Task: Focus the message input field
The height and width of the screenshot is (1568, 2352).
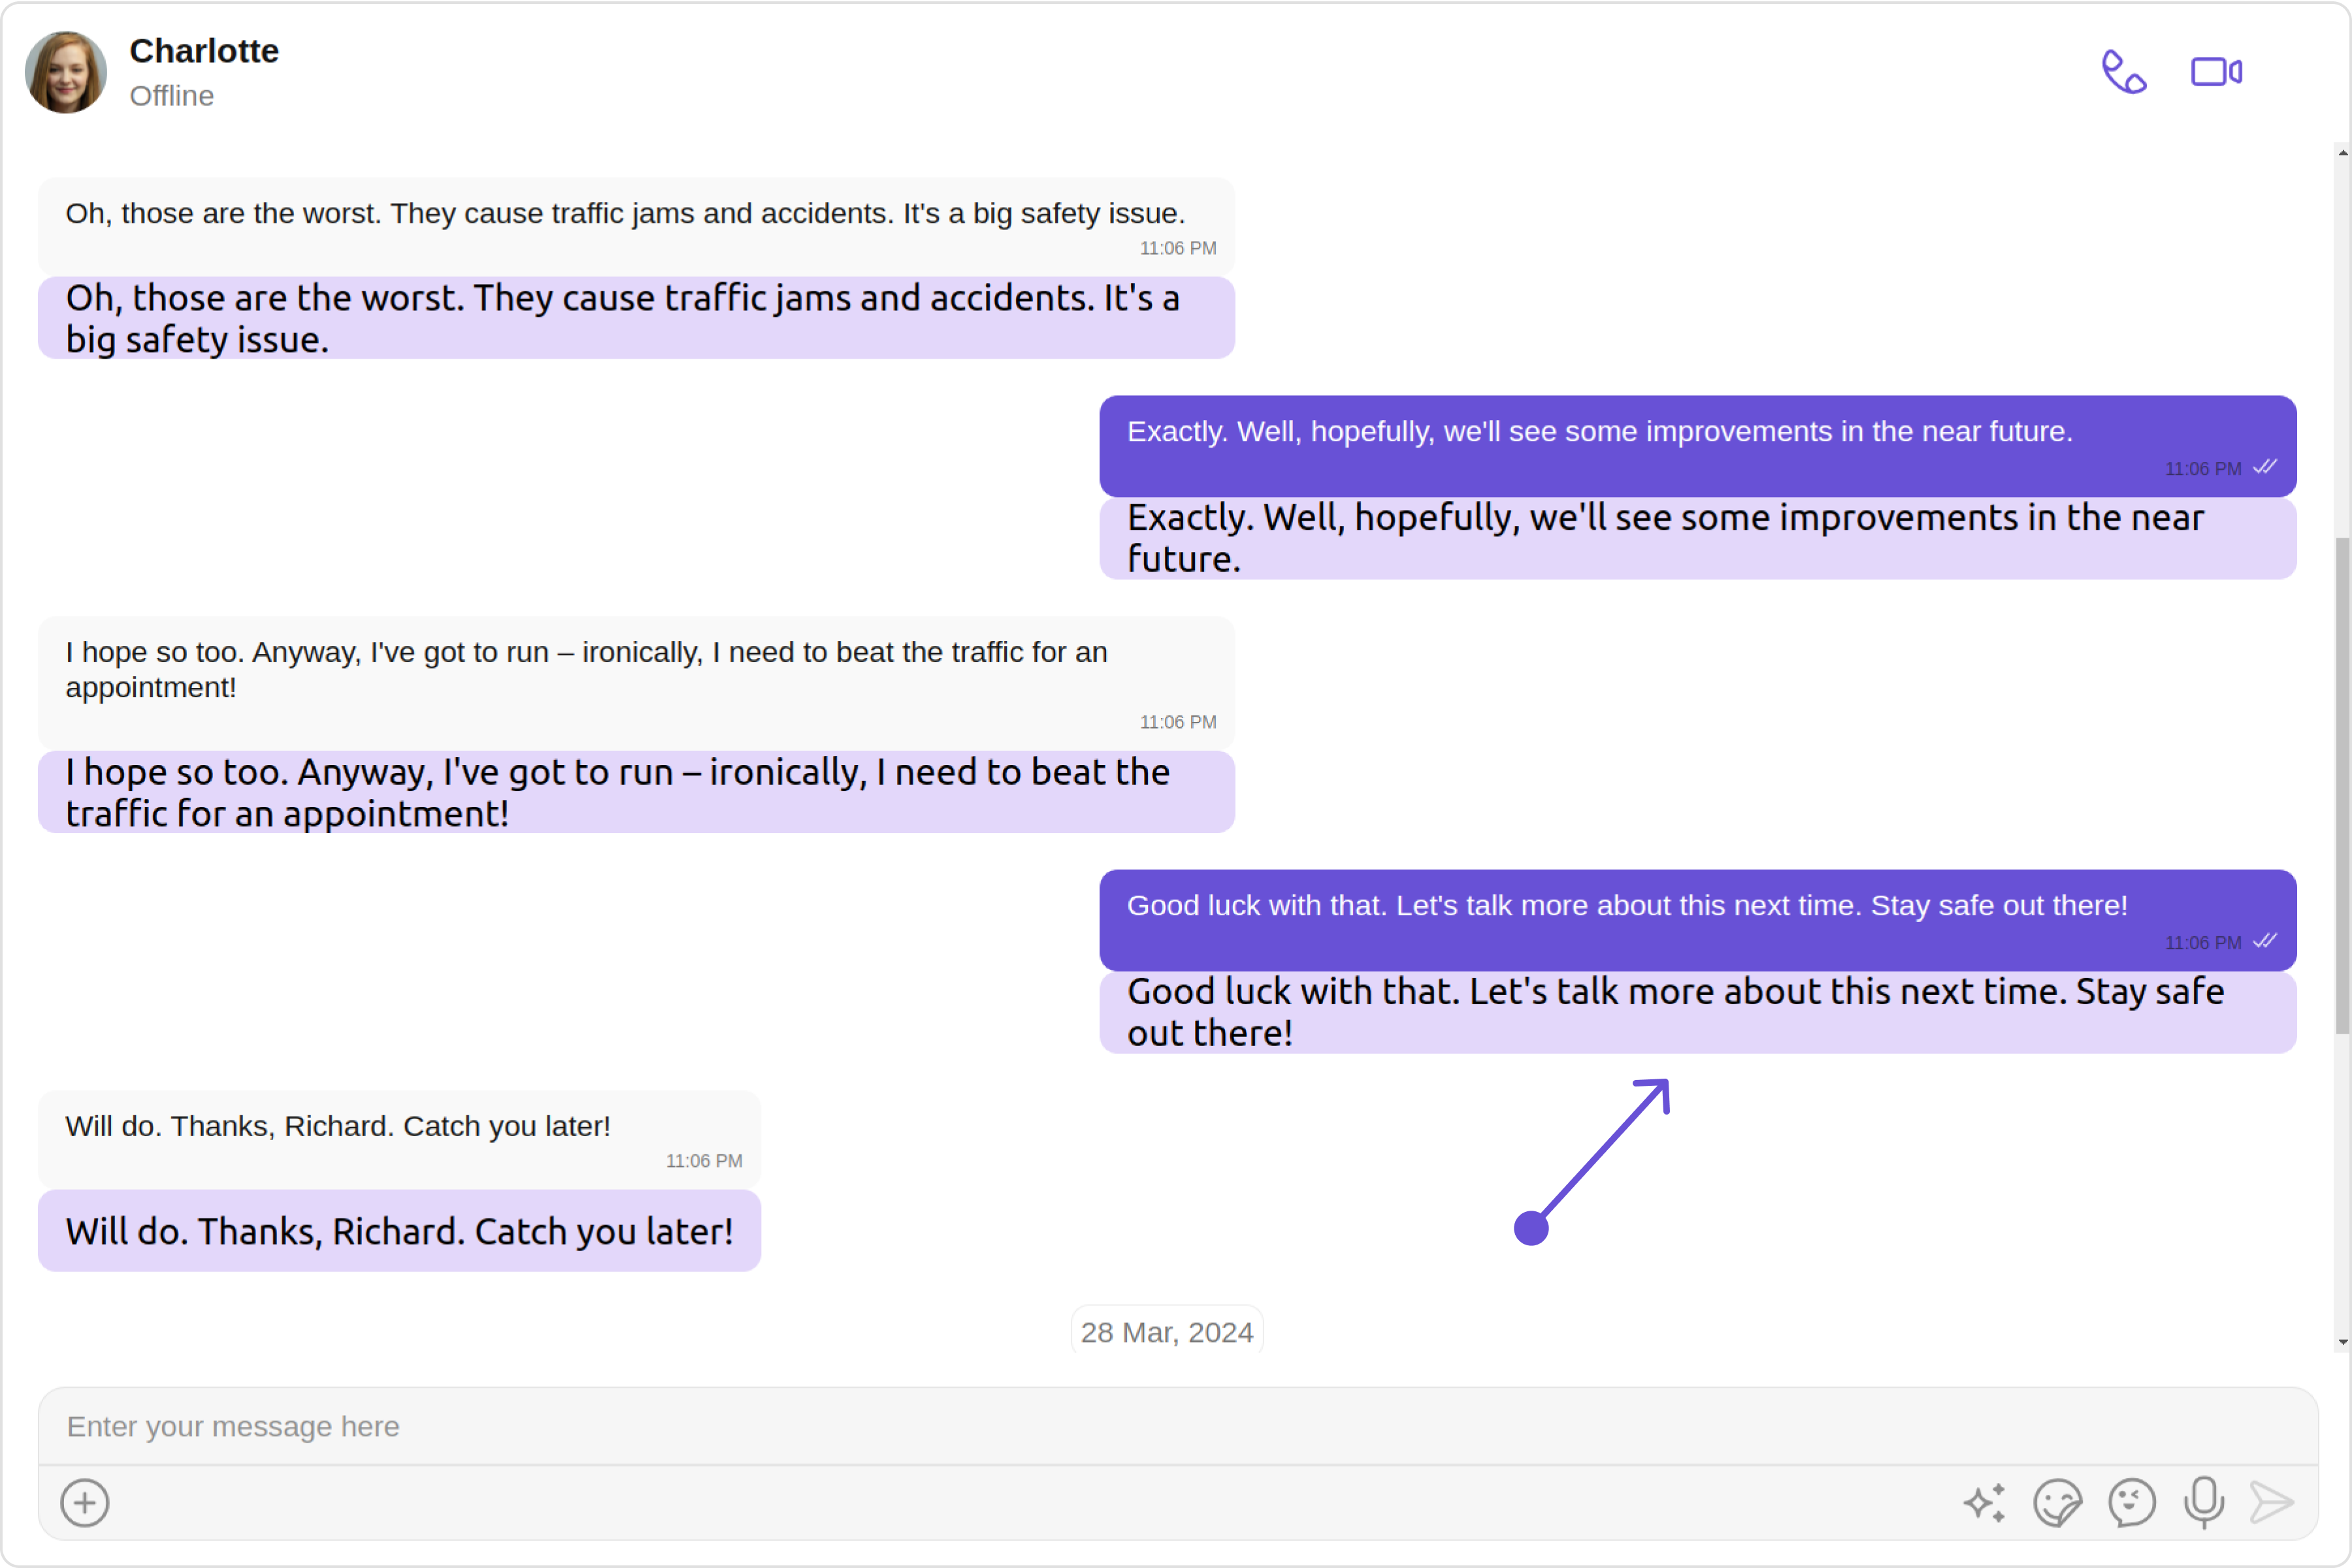Action: (1177, 1426)
